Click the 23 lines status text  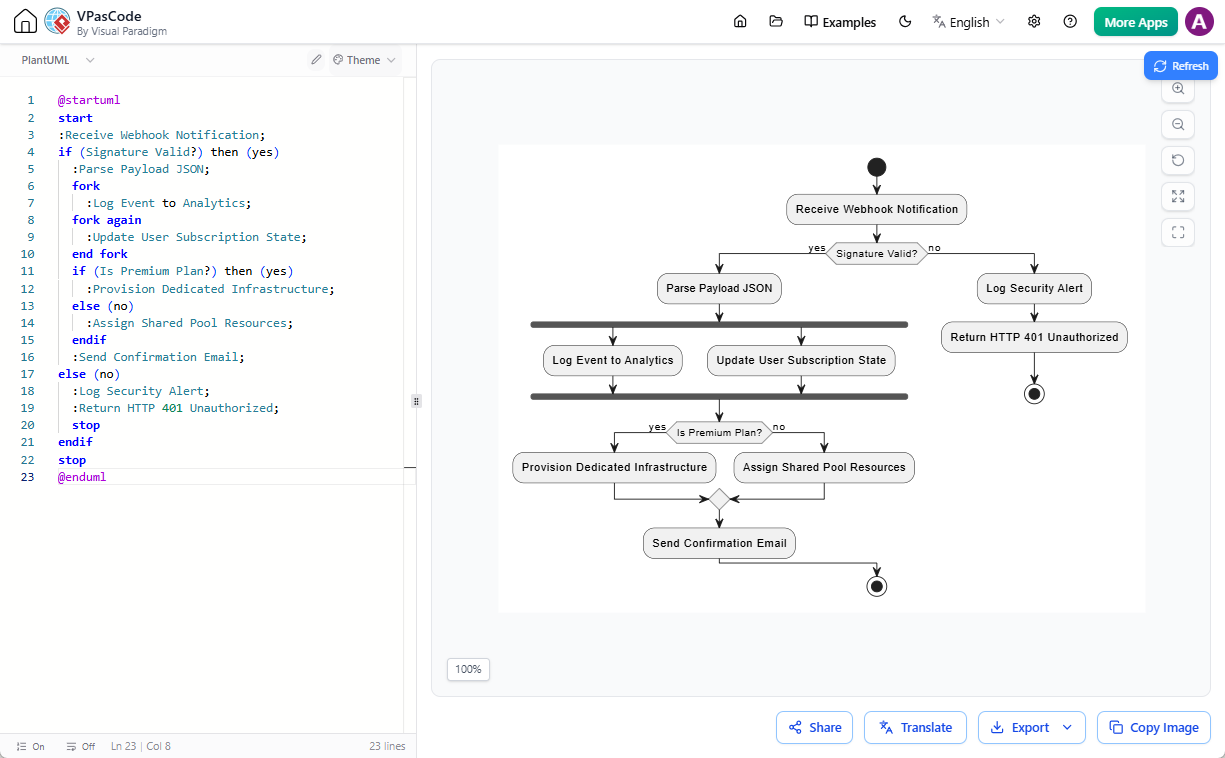(x=387, y=746)
